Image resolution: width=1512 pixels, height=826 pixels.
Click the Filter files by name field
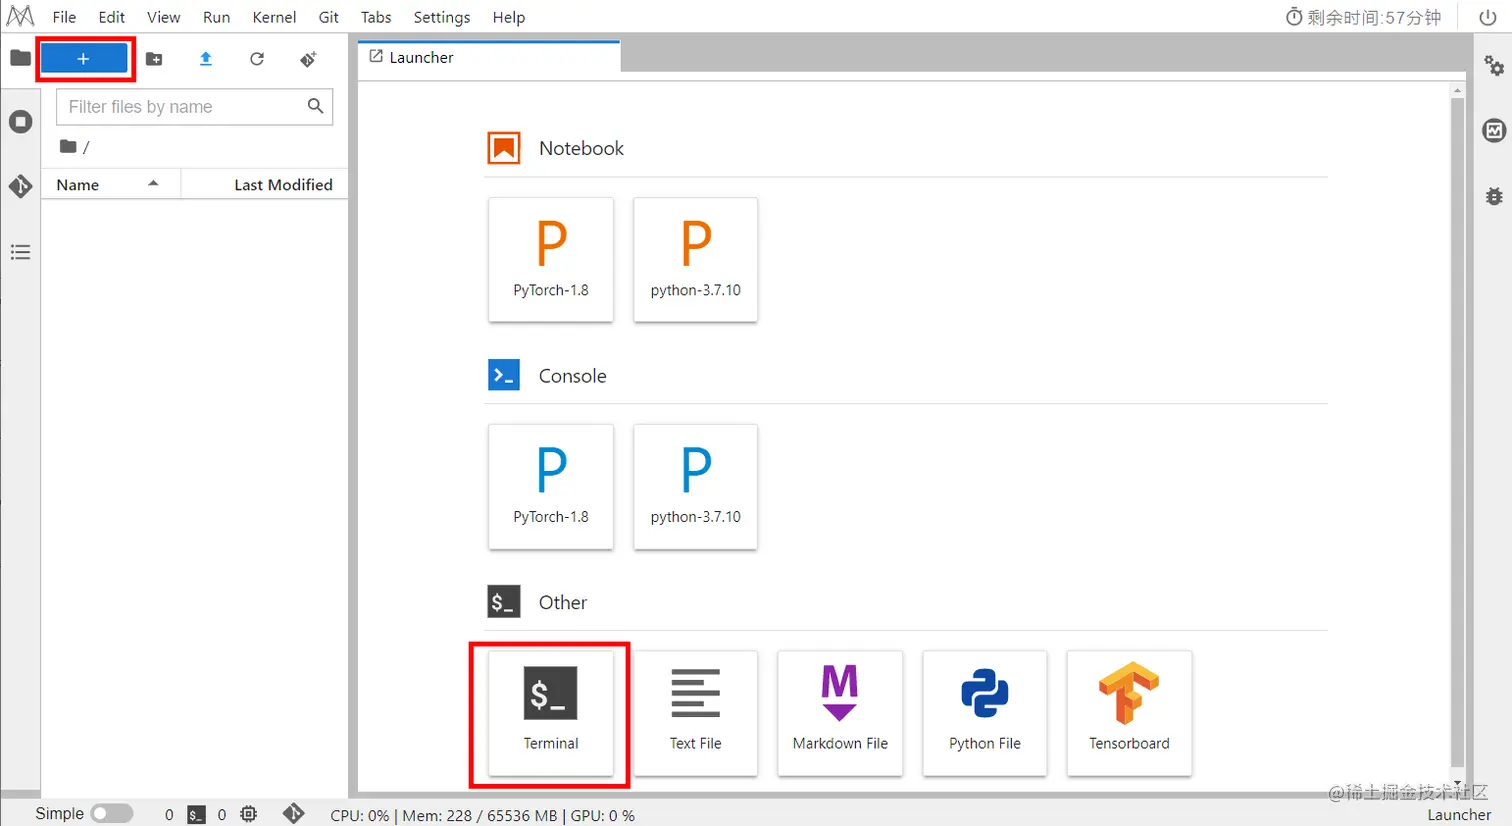(194, 107)
